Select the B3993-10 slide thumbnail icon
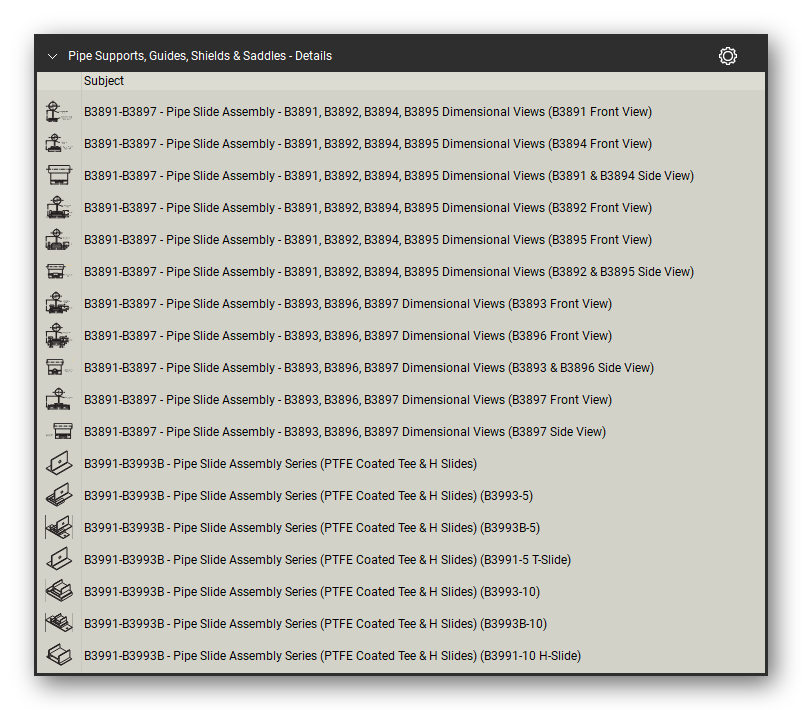This screenshot has width=802, height=710. click(x=59, y=591)
